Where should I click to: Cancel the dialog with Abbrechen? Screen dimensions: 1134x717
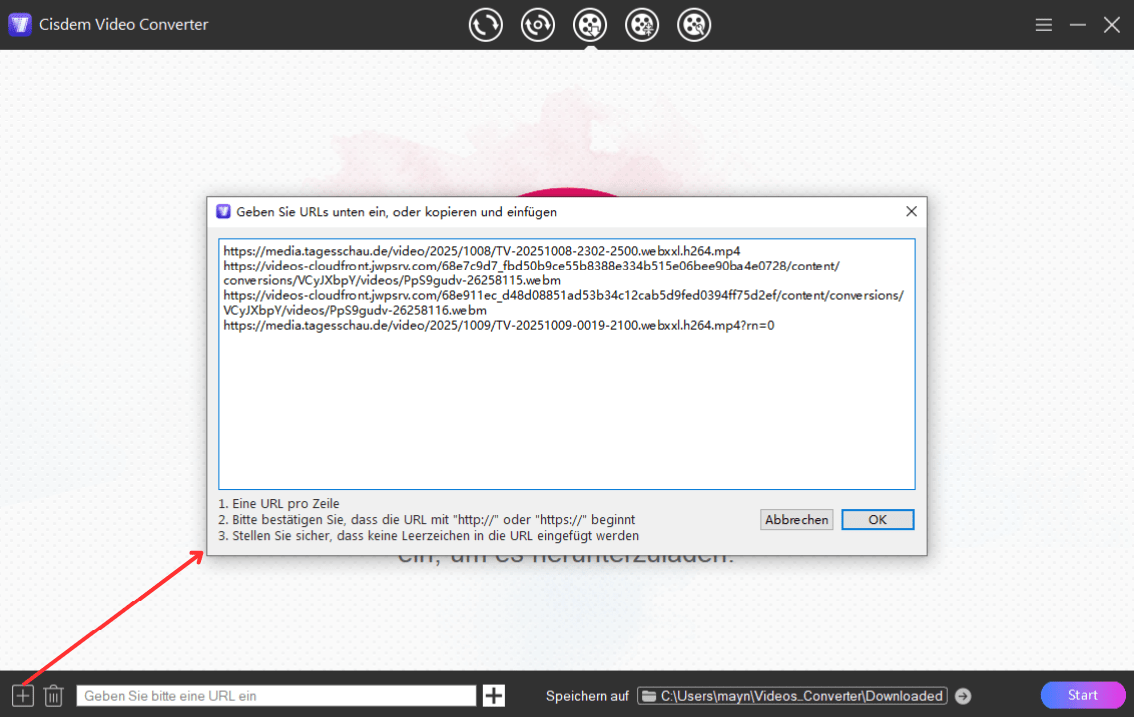coord(796,520)
